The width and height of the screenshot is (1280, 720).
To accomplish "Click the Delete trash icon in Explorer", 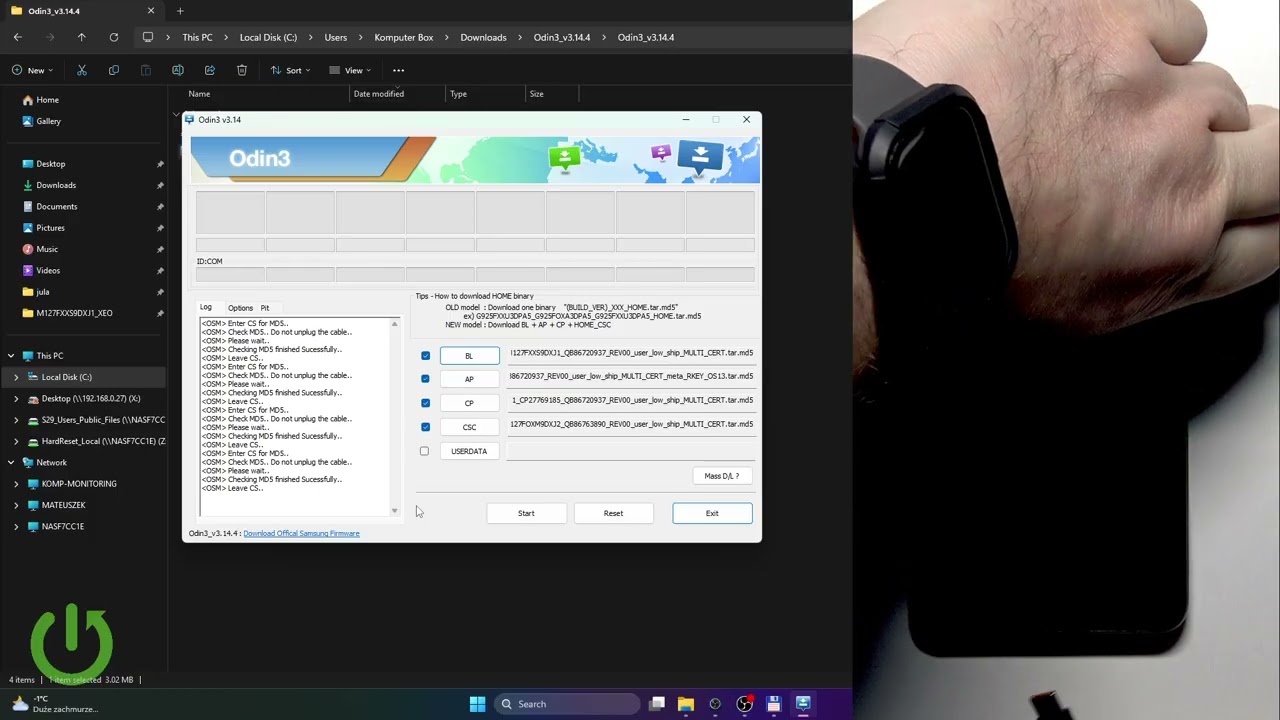I will point(242,70).
